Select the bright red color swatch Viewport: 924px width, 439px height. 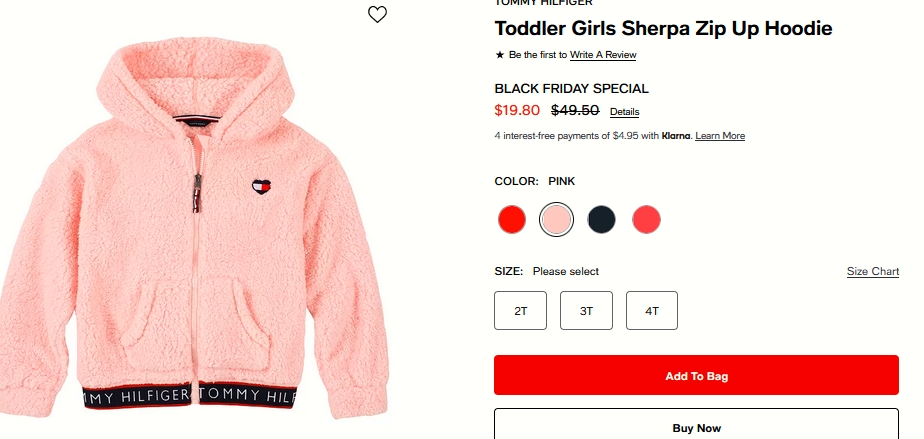[x=512, y=219]
